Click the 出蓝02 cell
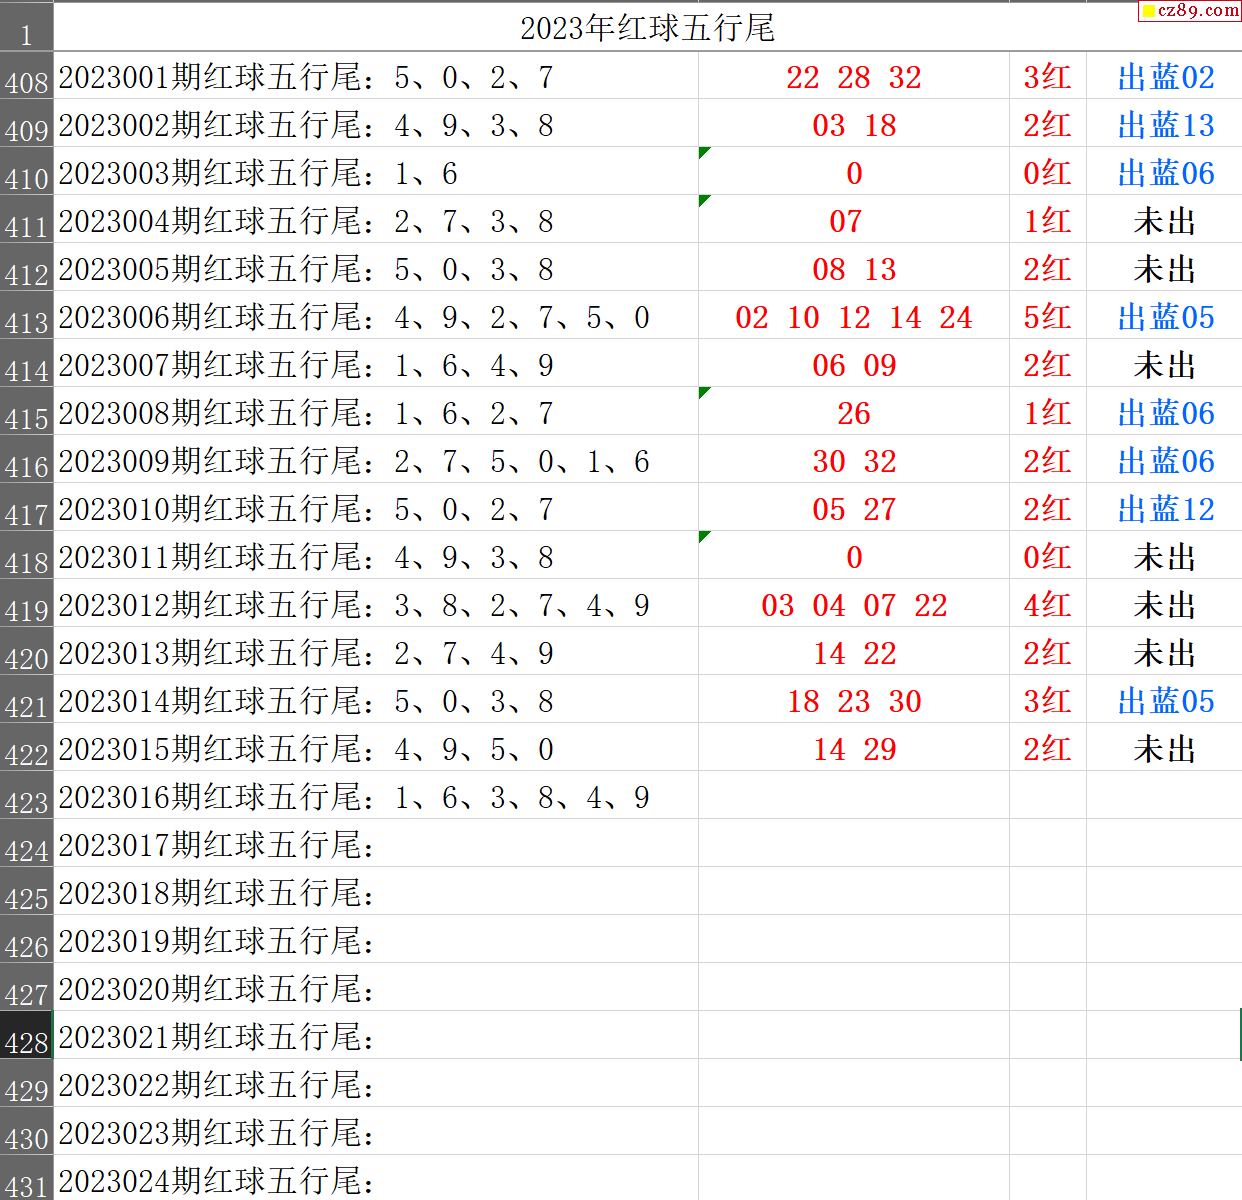This screenshot has height=1200, width=1242. (1165, 77)
